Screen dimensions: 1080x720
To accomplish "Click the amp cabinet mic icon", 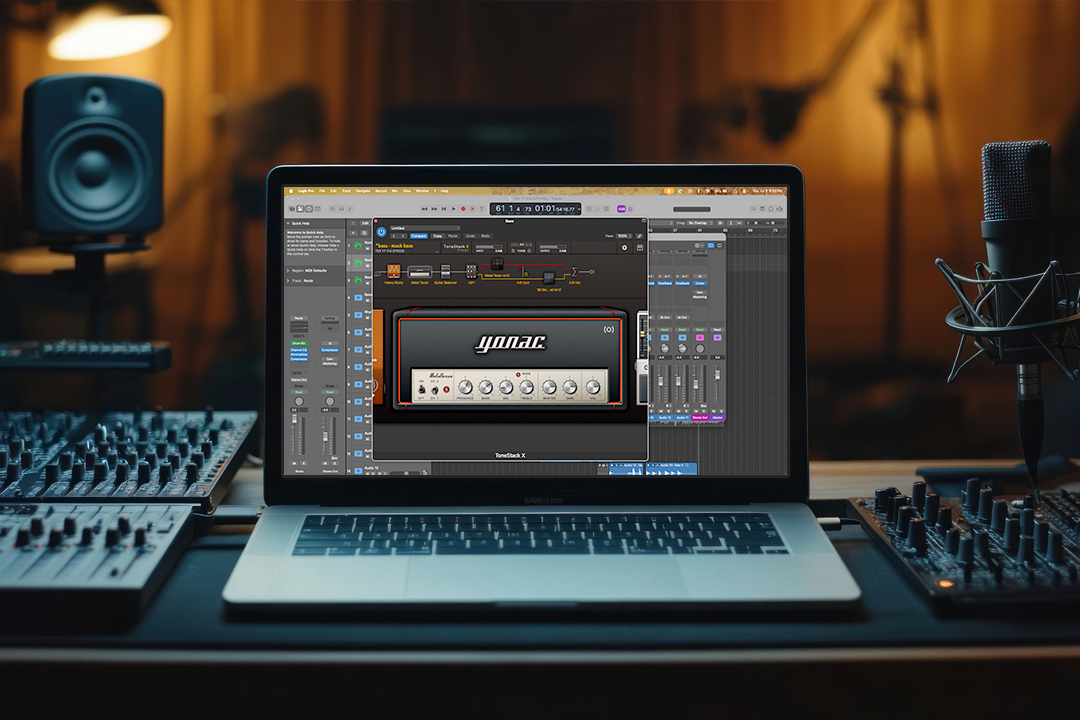I will [x=609, y=329].
